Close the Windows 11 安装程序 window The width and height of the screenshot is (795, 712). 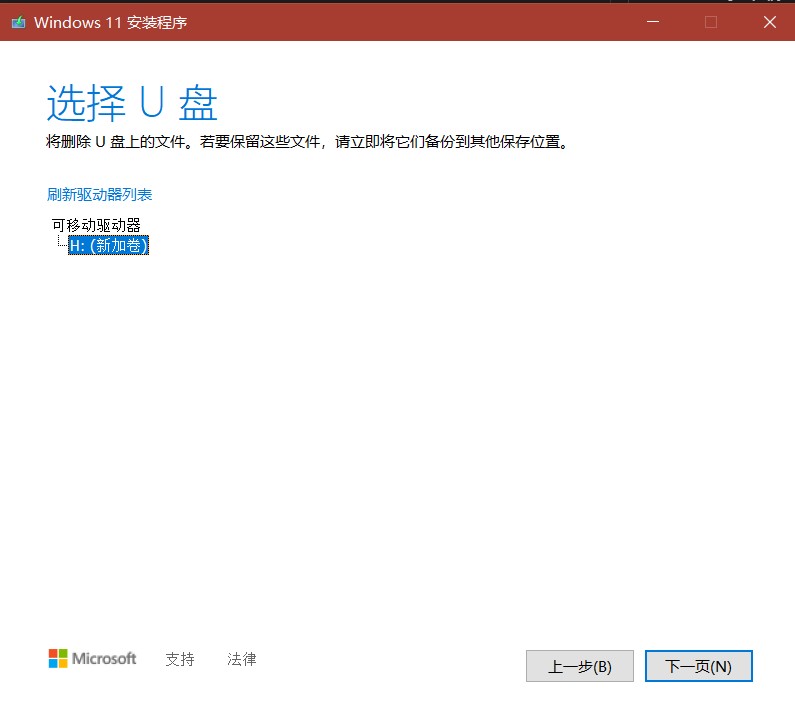770,22
